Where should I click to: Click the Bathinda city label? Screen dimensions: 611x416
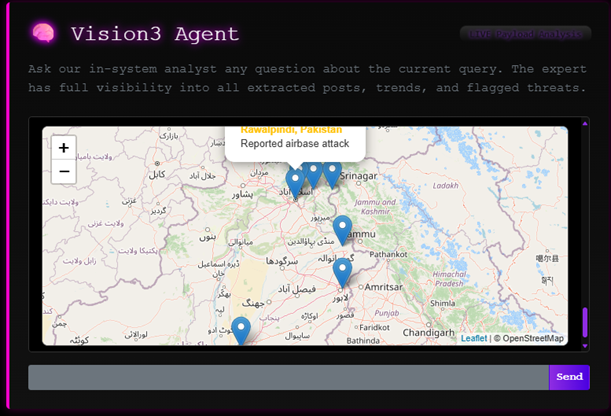(x=363, y=340)
